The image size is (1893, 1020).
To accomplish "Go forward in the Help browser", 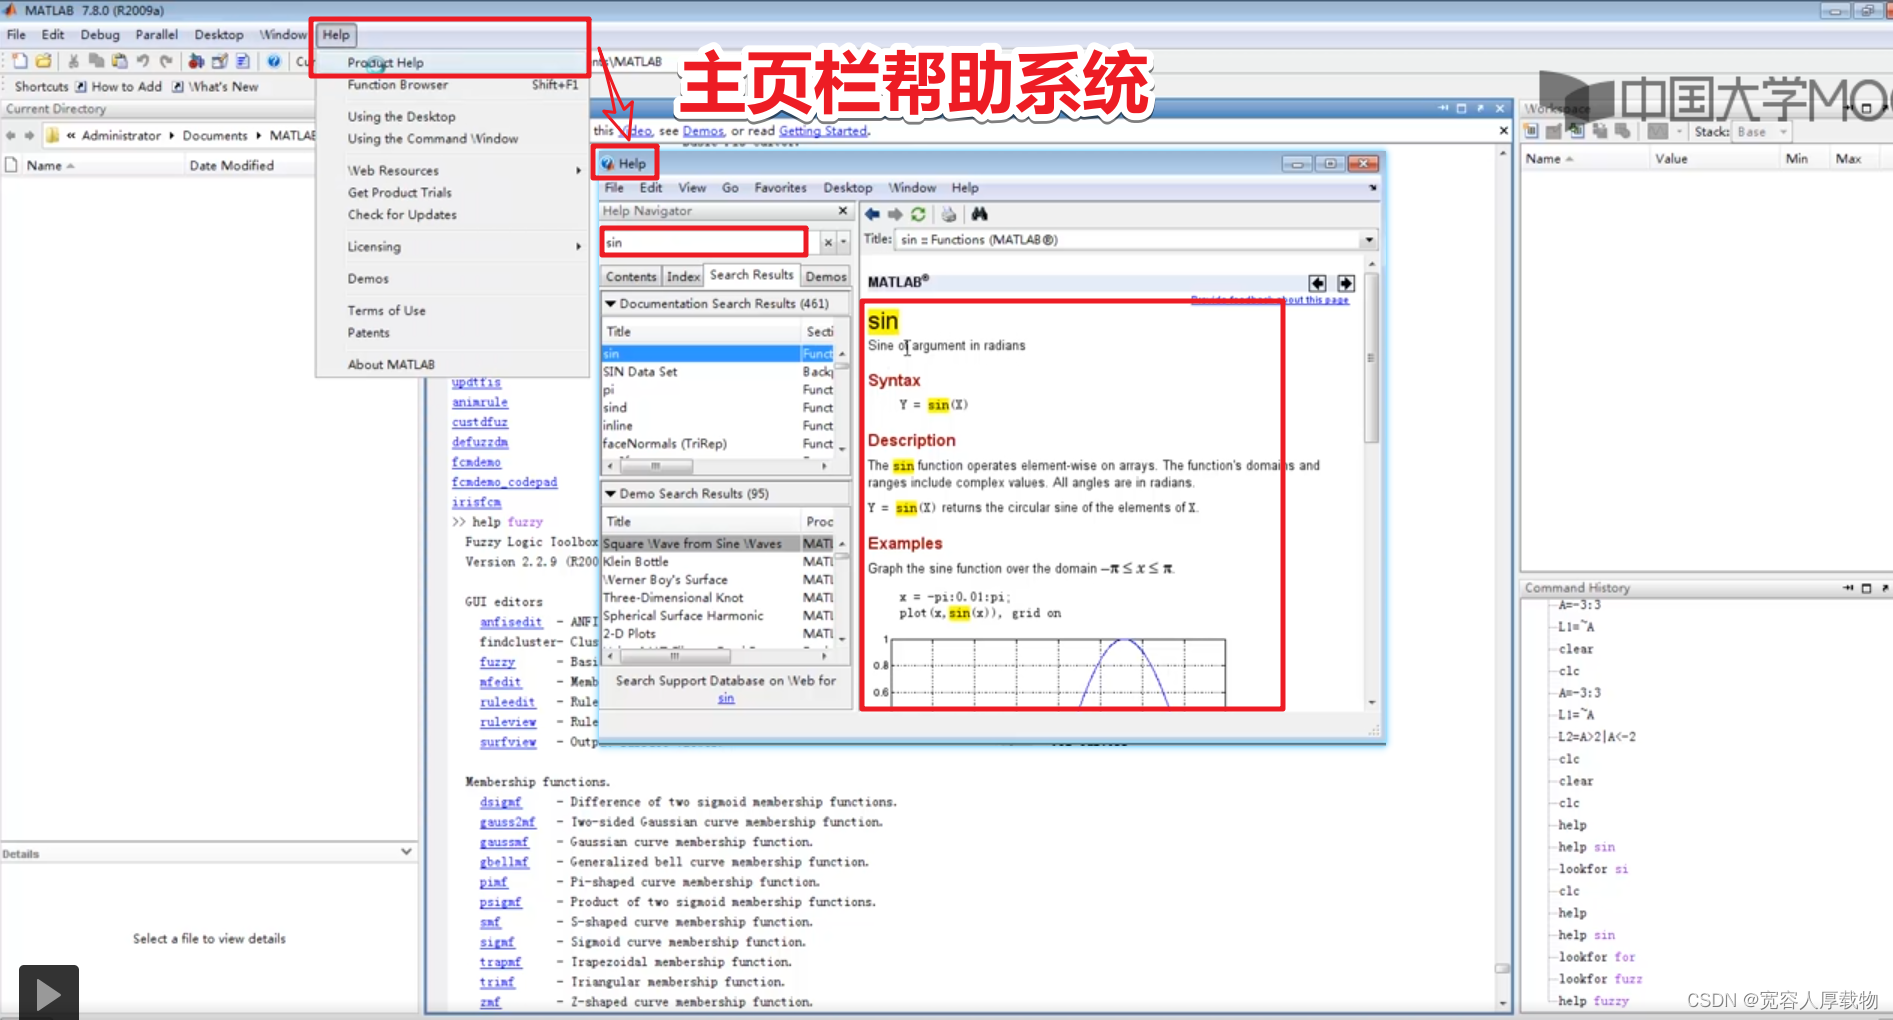I will pos(895,214).
